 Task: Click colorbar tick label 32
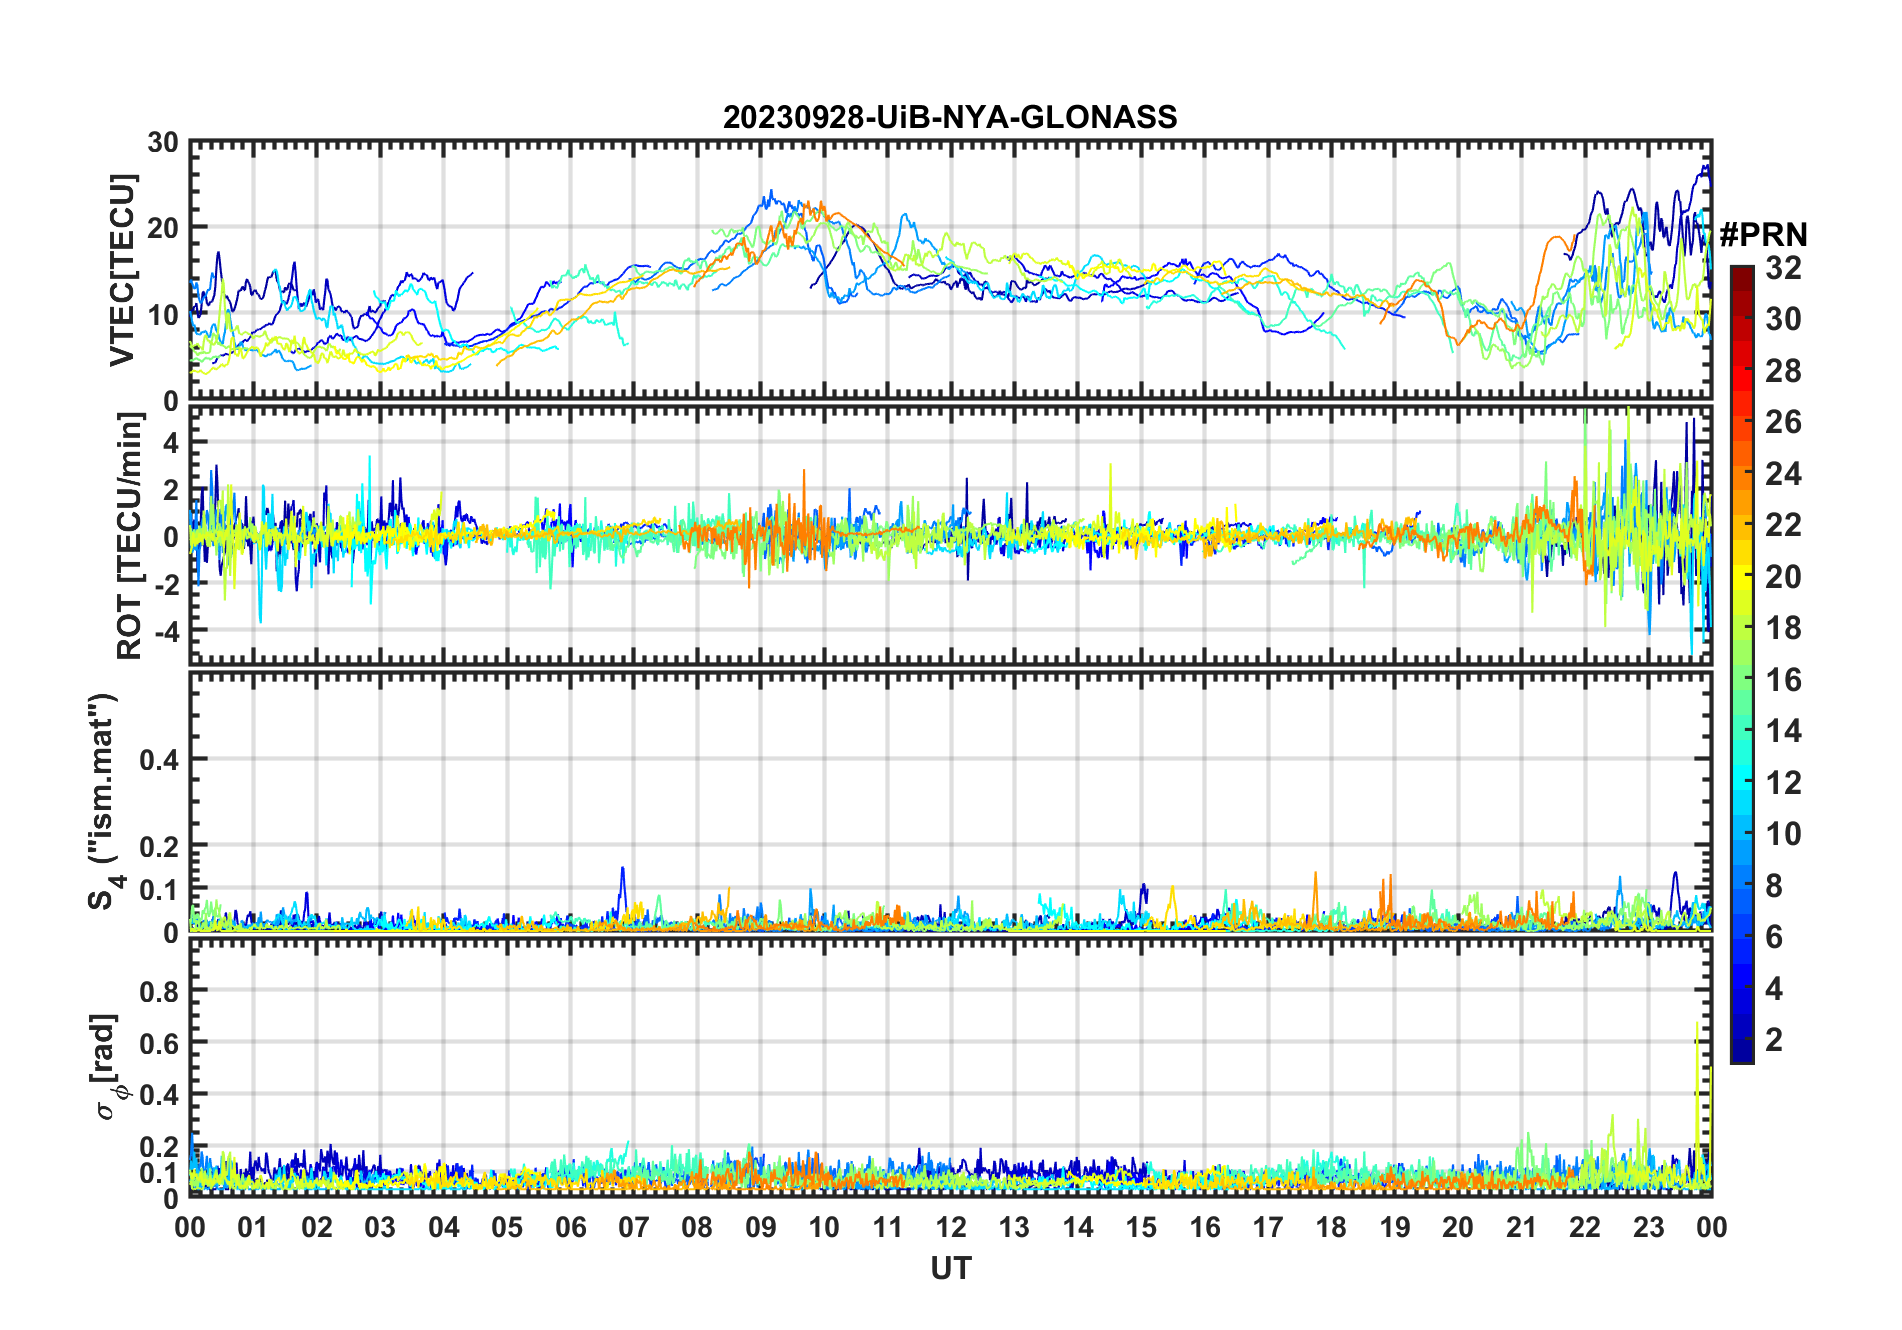point(1783,267)
